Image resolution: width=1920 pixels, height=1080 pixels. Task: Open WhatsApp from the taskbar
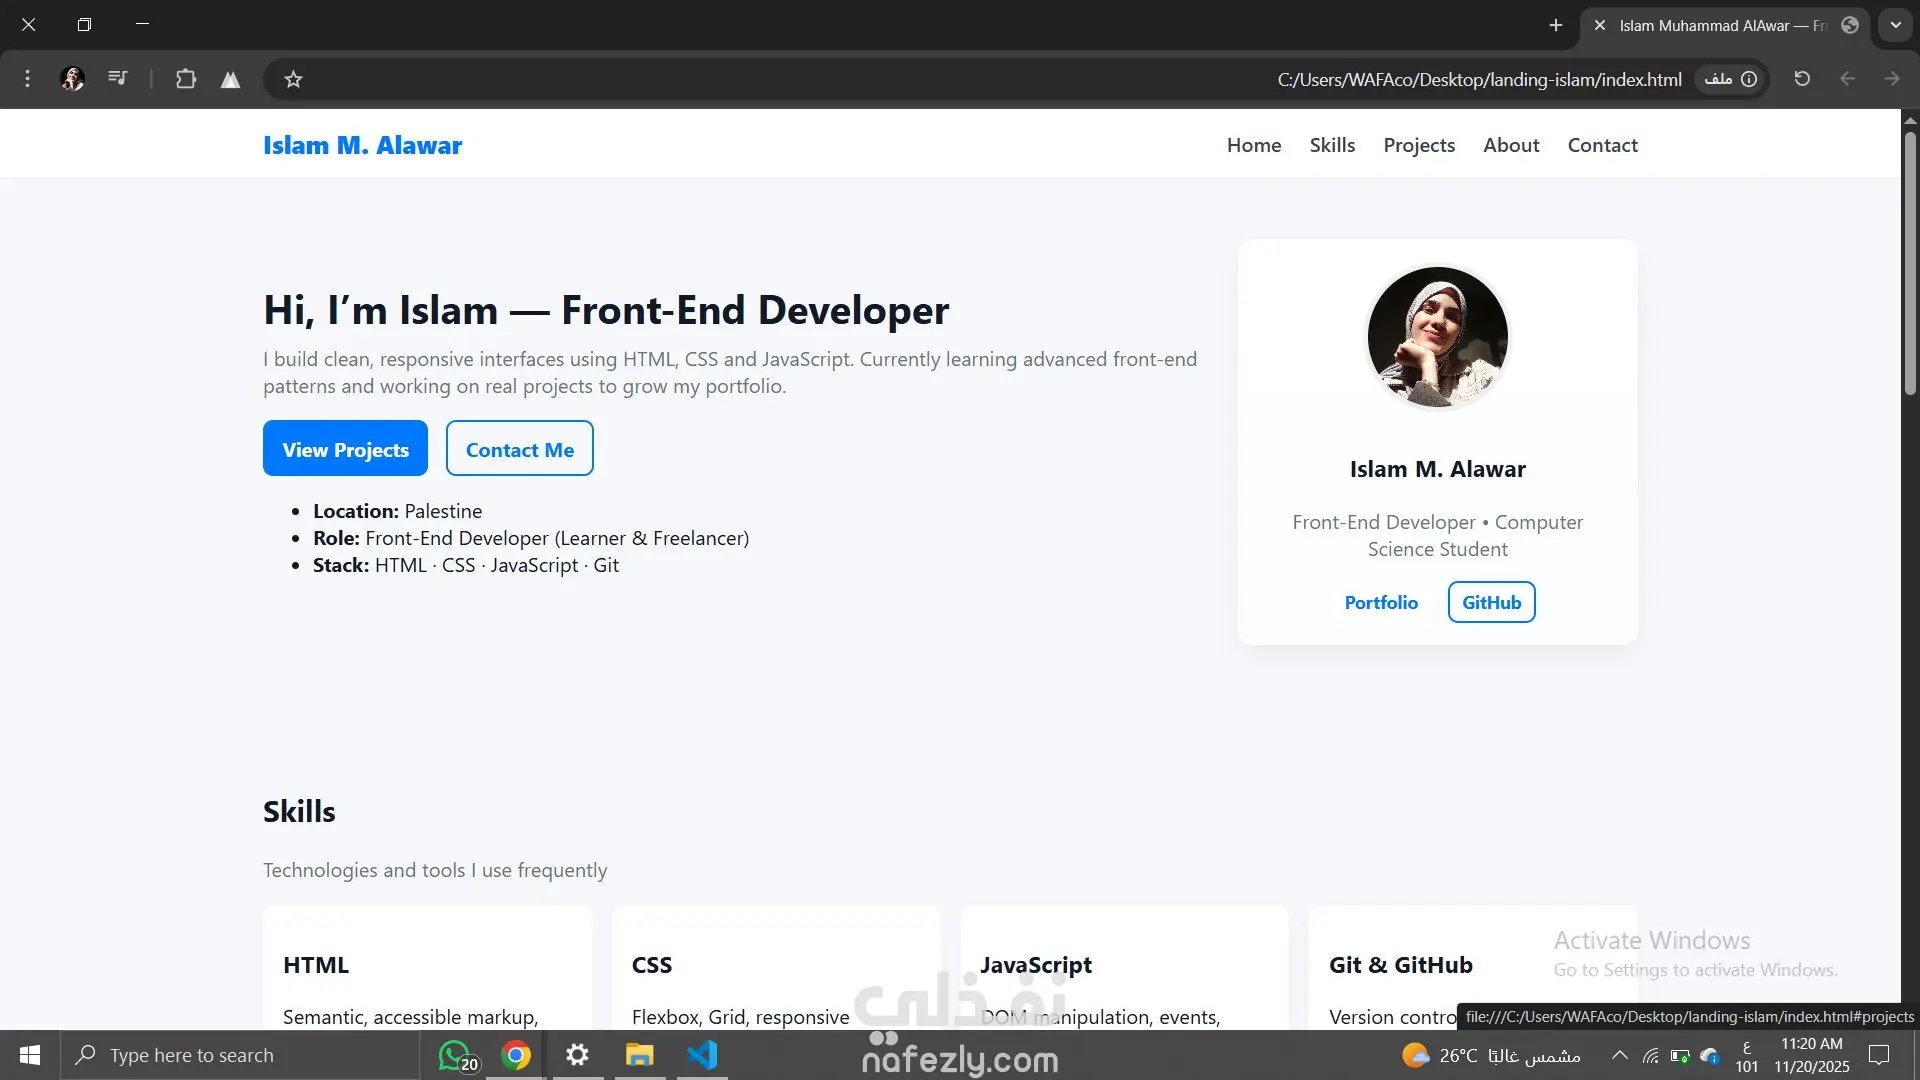pos(456,1055)
